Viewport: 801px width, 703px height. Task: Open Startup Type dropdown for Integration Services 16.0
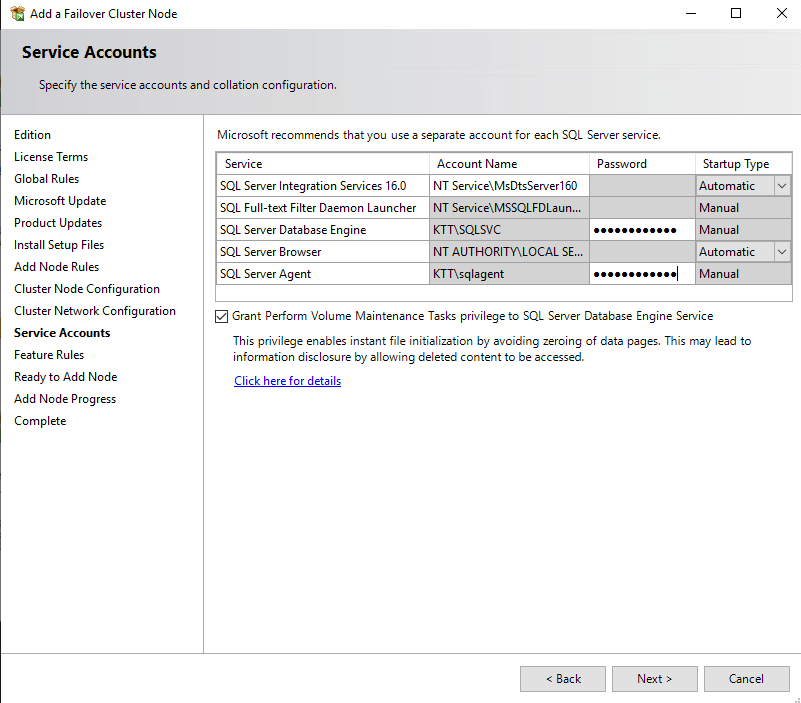(x=782, y=186)
